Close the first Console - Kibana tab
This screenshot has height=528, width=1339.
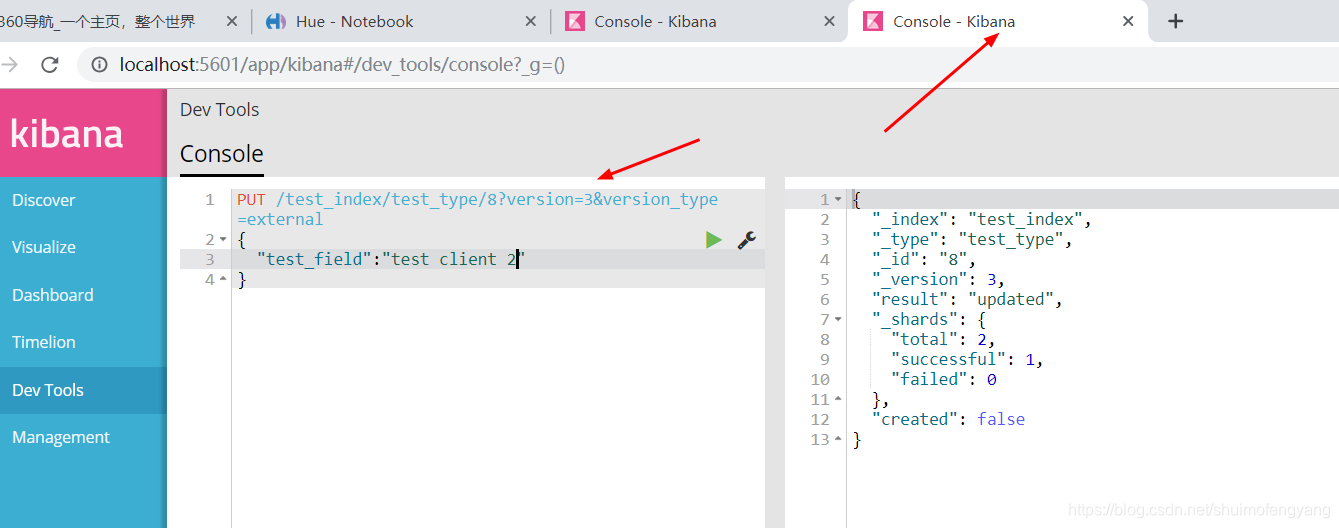(x=829, y=21)
